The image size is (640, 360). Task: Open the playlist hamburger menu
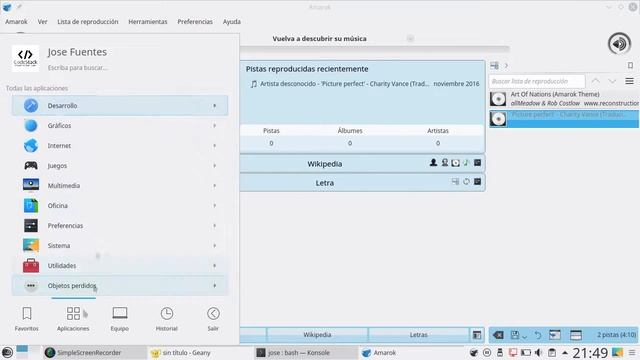(x=629, y=81)
